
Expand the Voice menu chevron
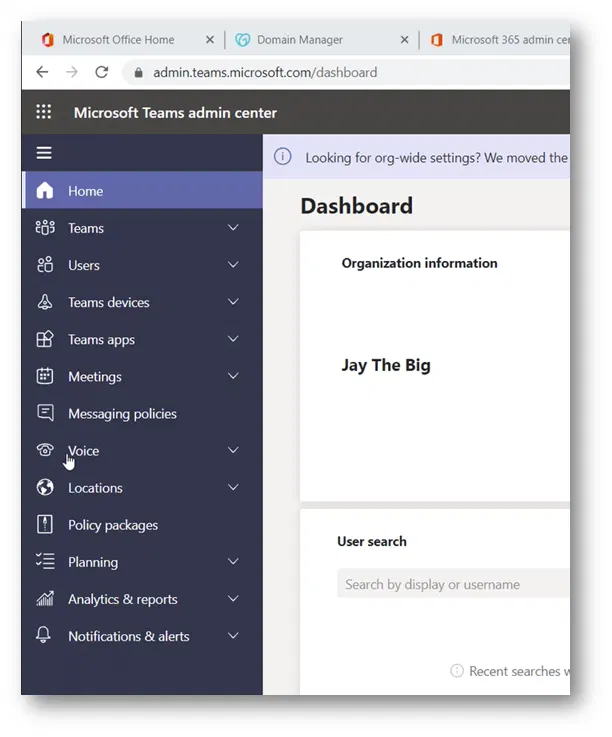coord(233,451)
